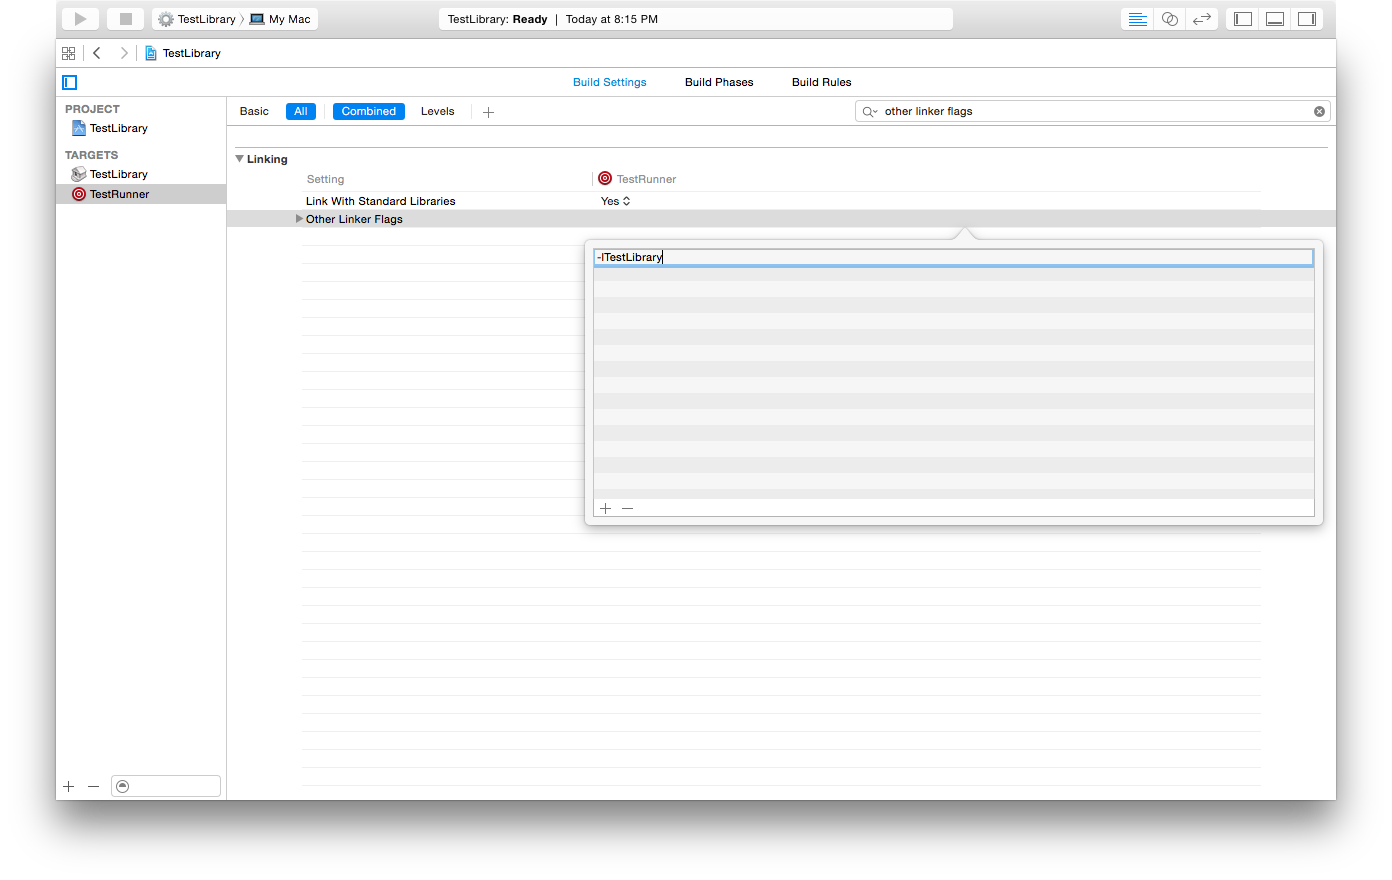Add a new target with plus button

(x=68, y=787)
